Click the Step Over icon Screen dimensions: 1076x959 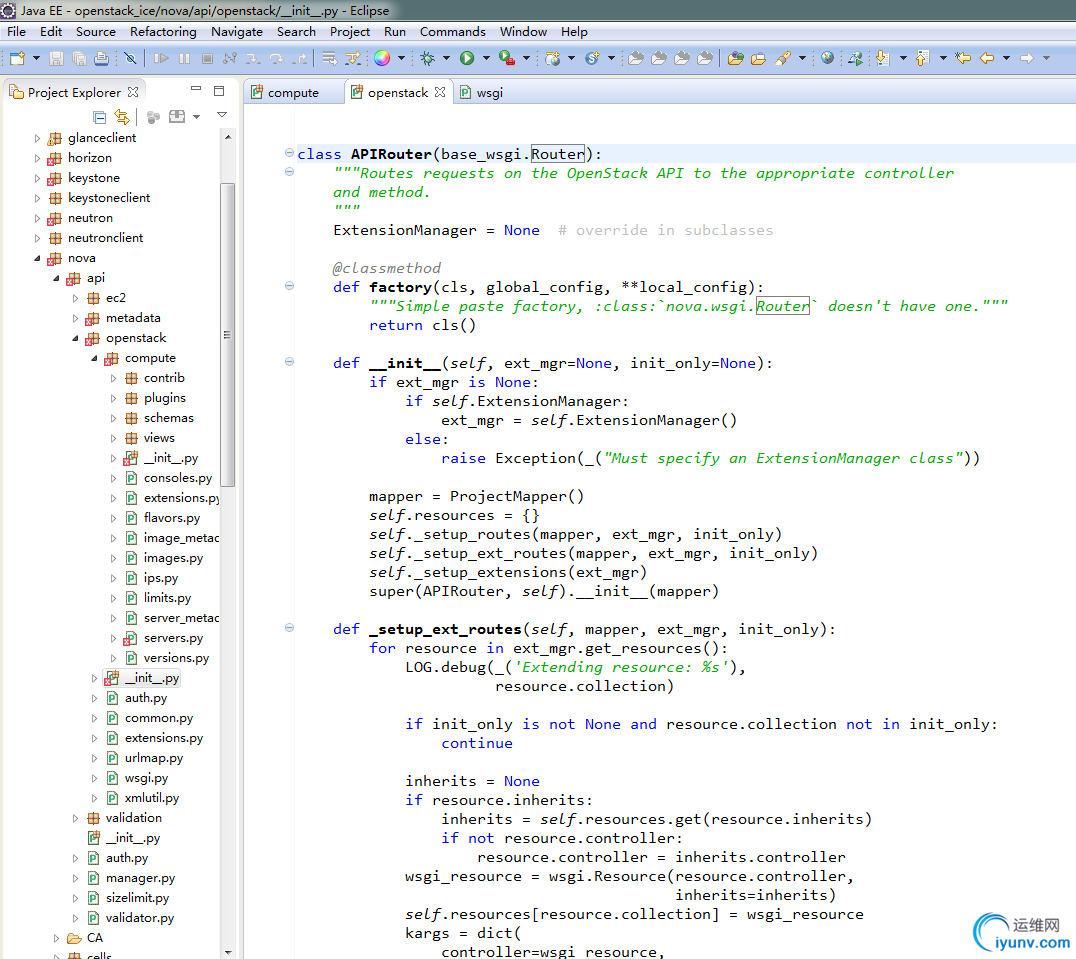(x=276, y=58)
